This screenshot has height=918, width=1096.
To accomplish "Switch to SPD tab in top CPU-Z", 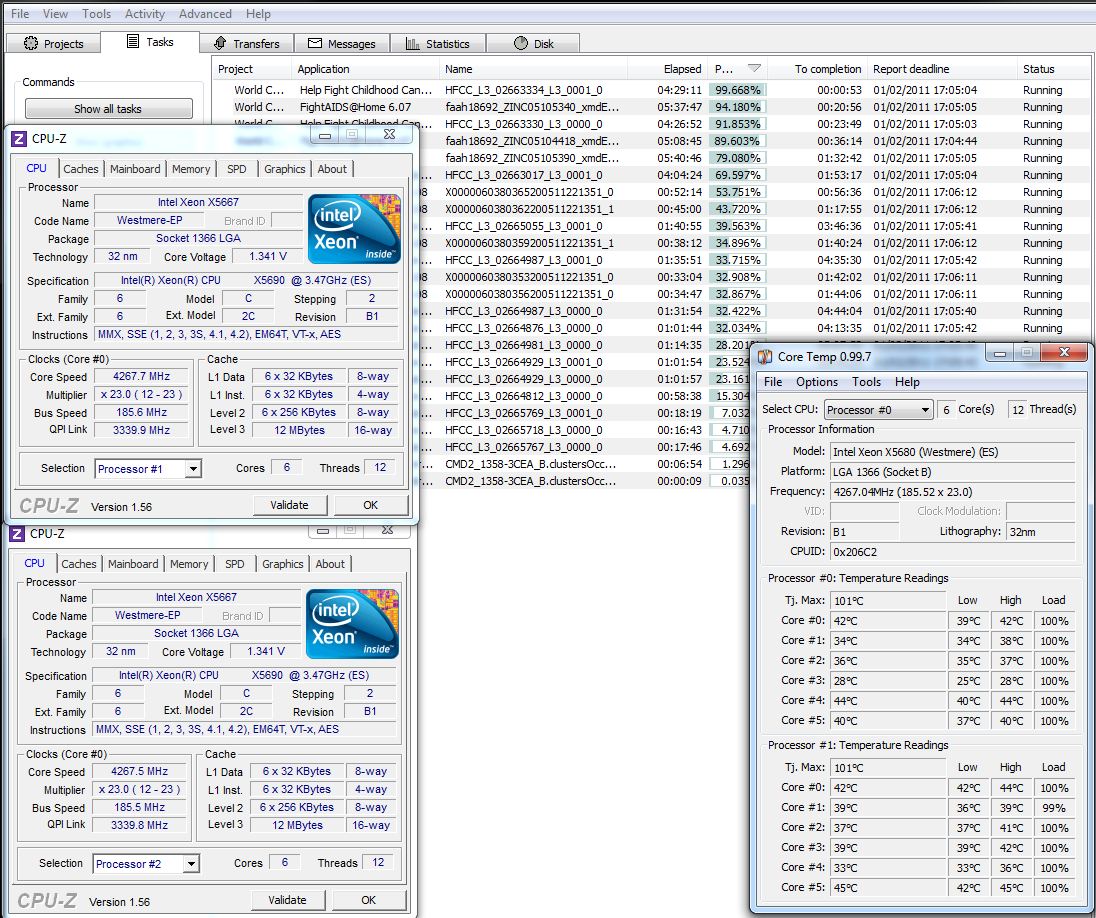I will point(236,168).
